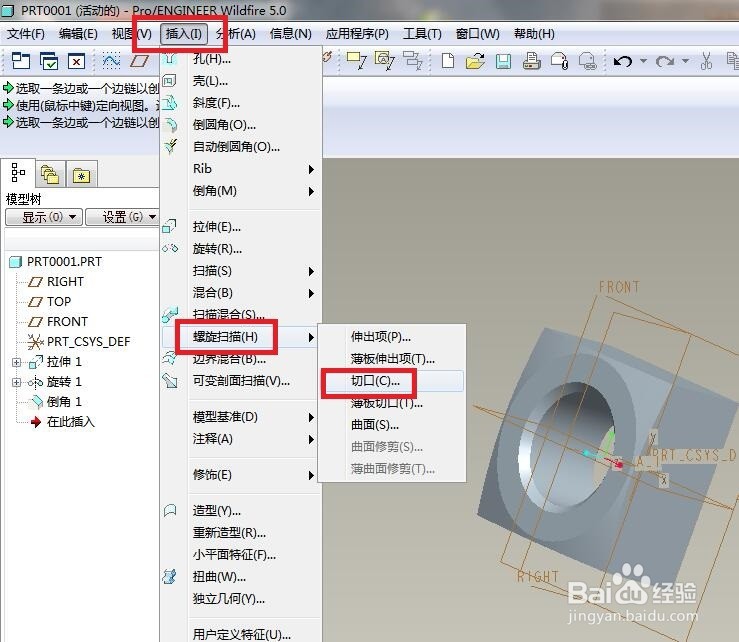
Task: Choose 倒圆角(O)... from Insert menu
Action: coord(224,125)
